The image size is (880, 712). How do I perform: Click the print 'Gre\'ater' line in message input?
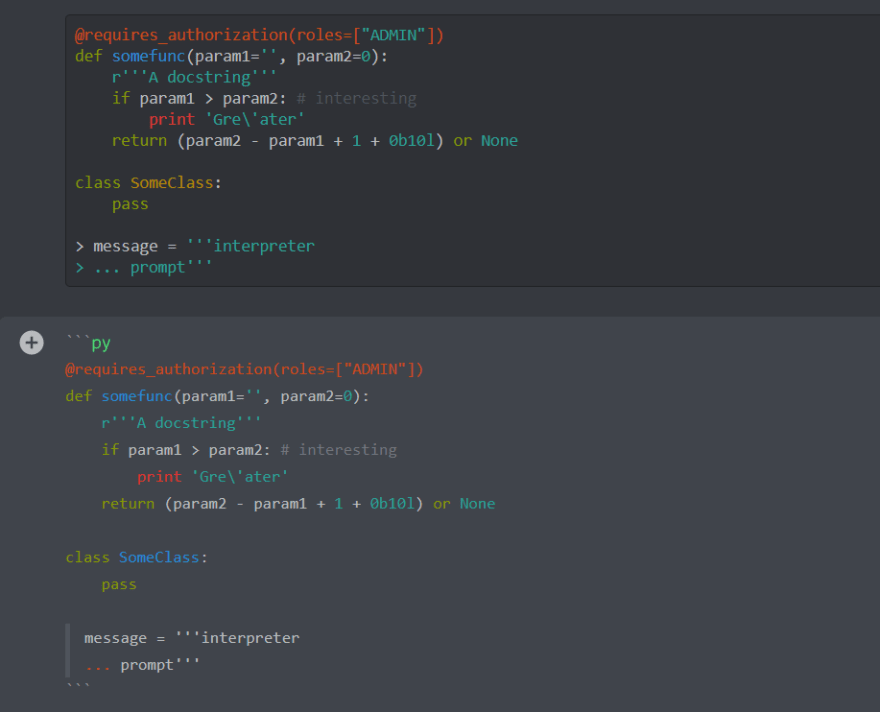pos(213,476)
